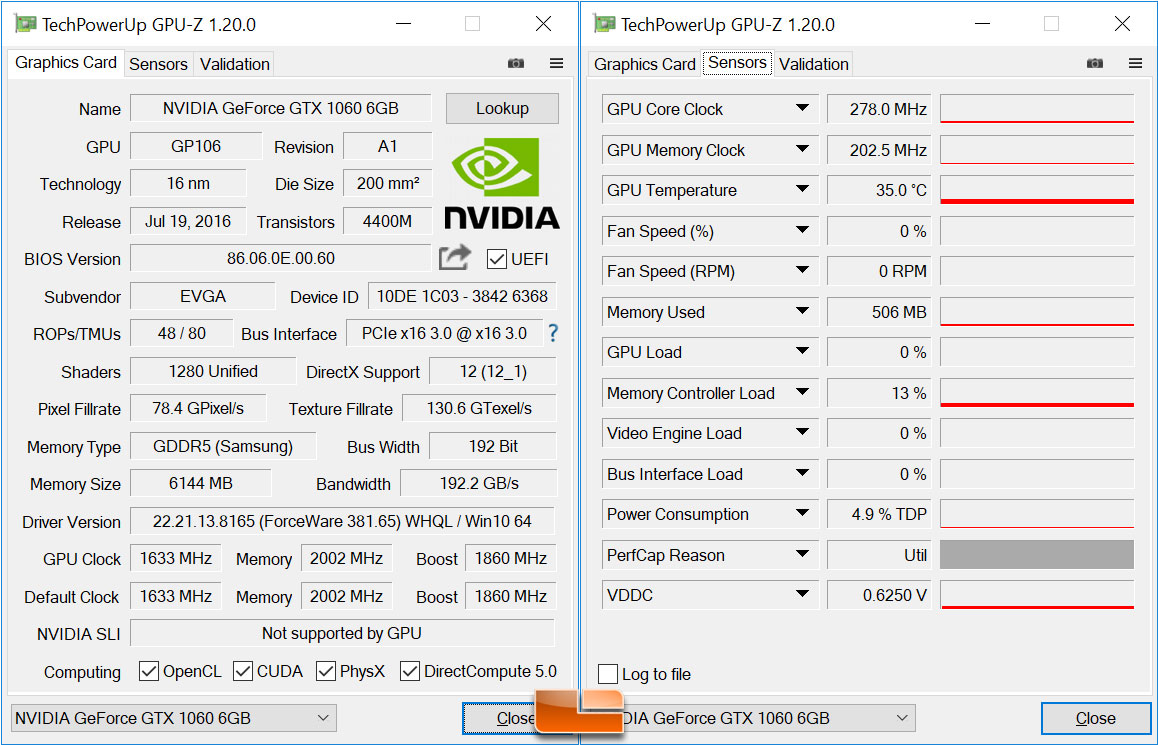Click the Device ID field 10DE 1C03
This screenshot has height=745, width=1158.
[462, 297]
